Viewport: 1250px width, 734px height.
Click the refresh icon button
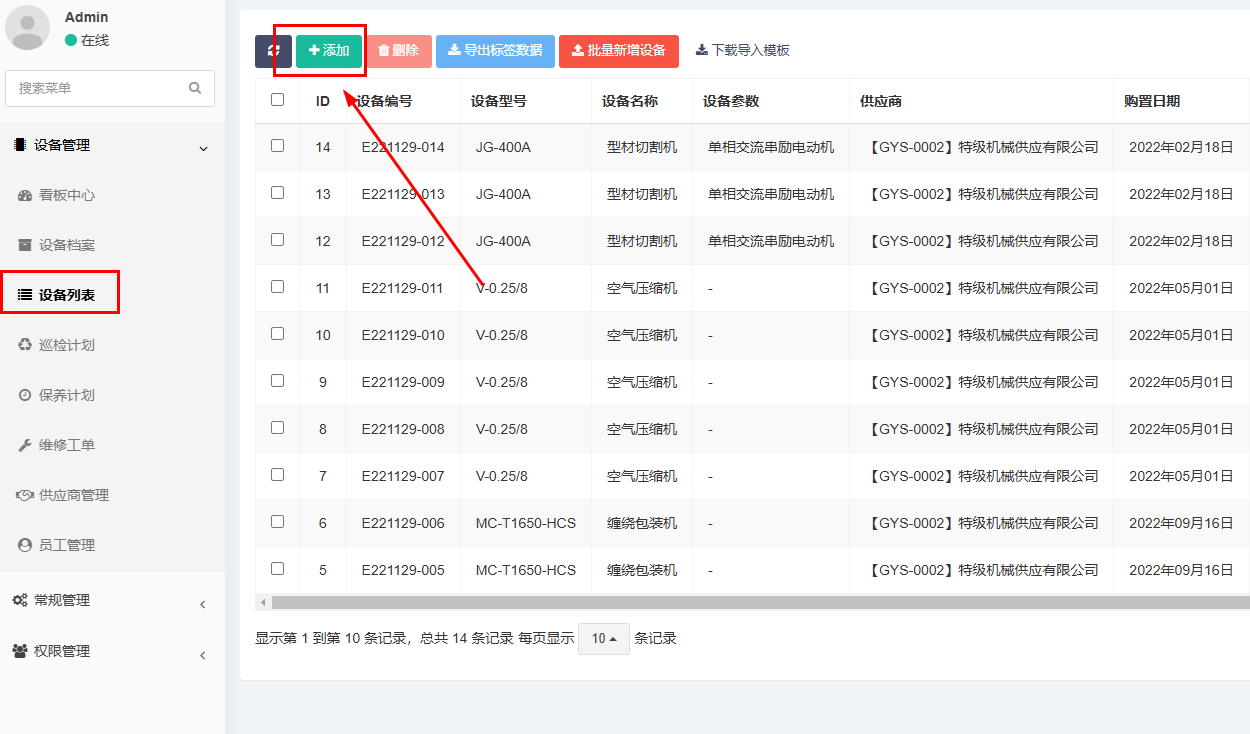(x=273, y=51)
